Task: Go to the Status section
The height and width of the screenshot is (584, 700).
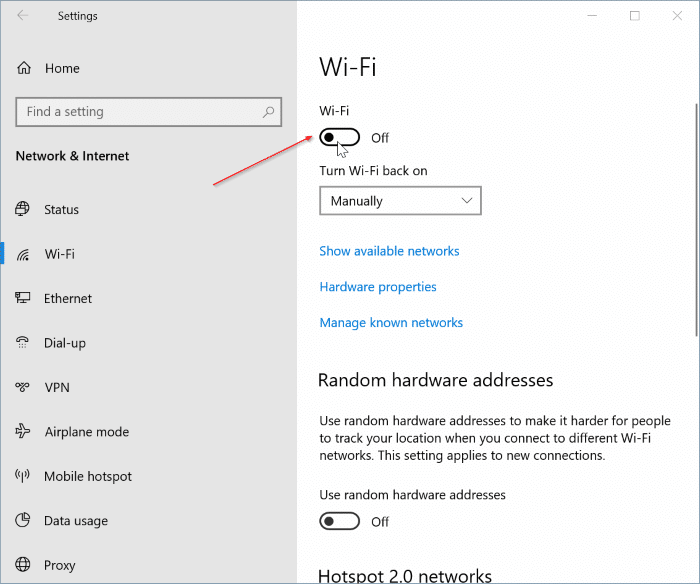Action: [x=61, y=209]
